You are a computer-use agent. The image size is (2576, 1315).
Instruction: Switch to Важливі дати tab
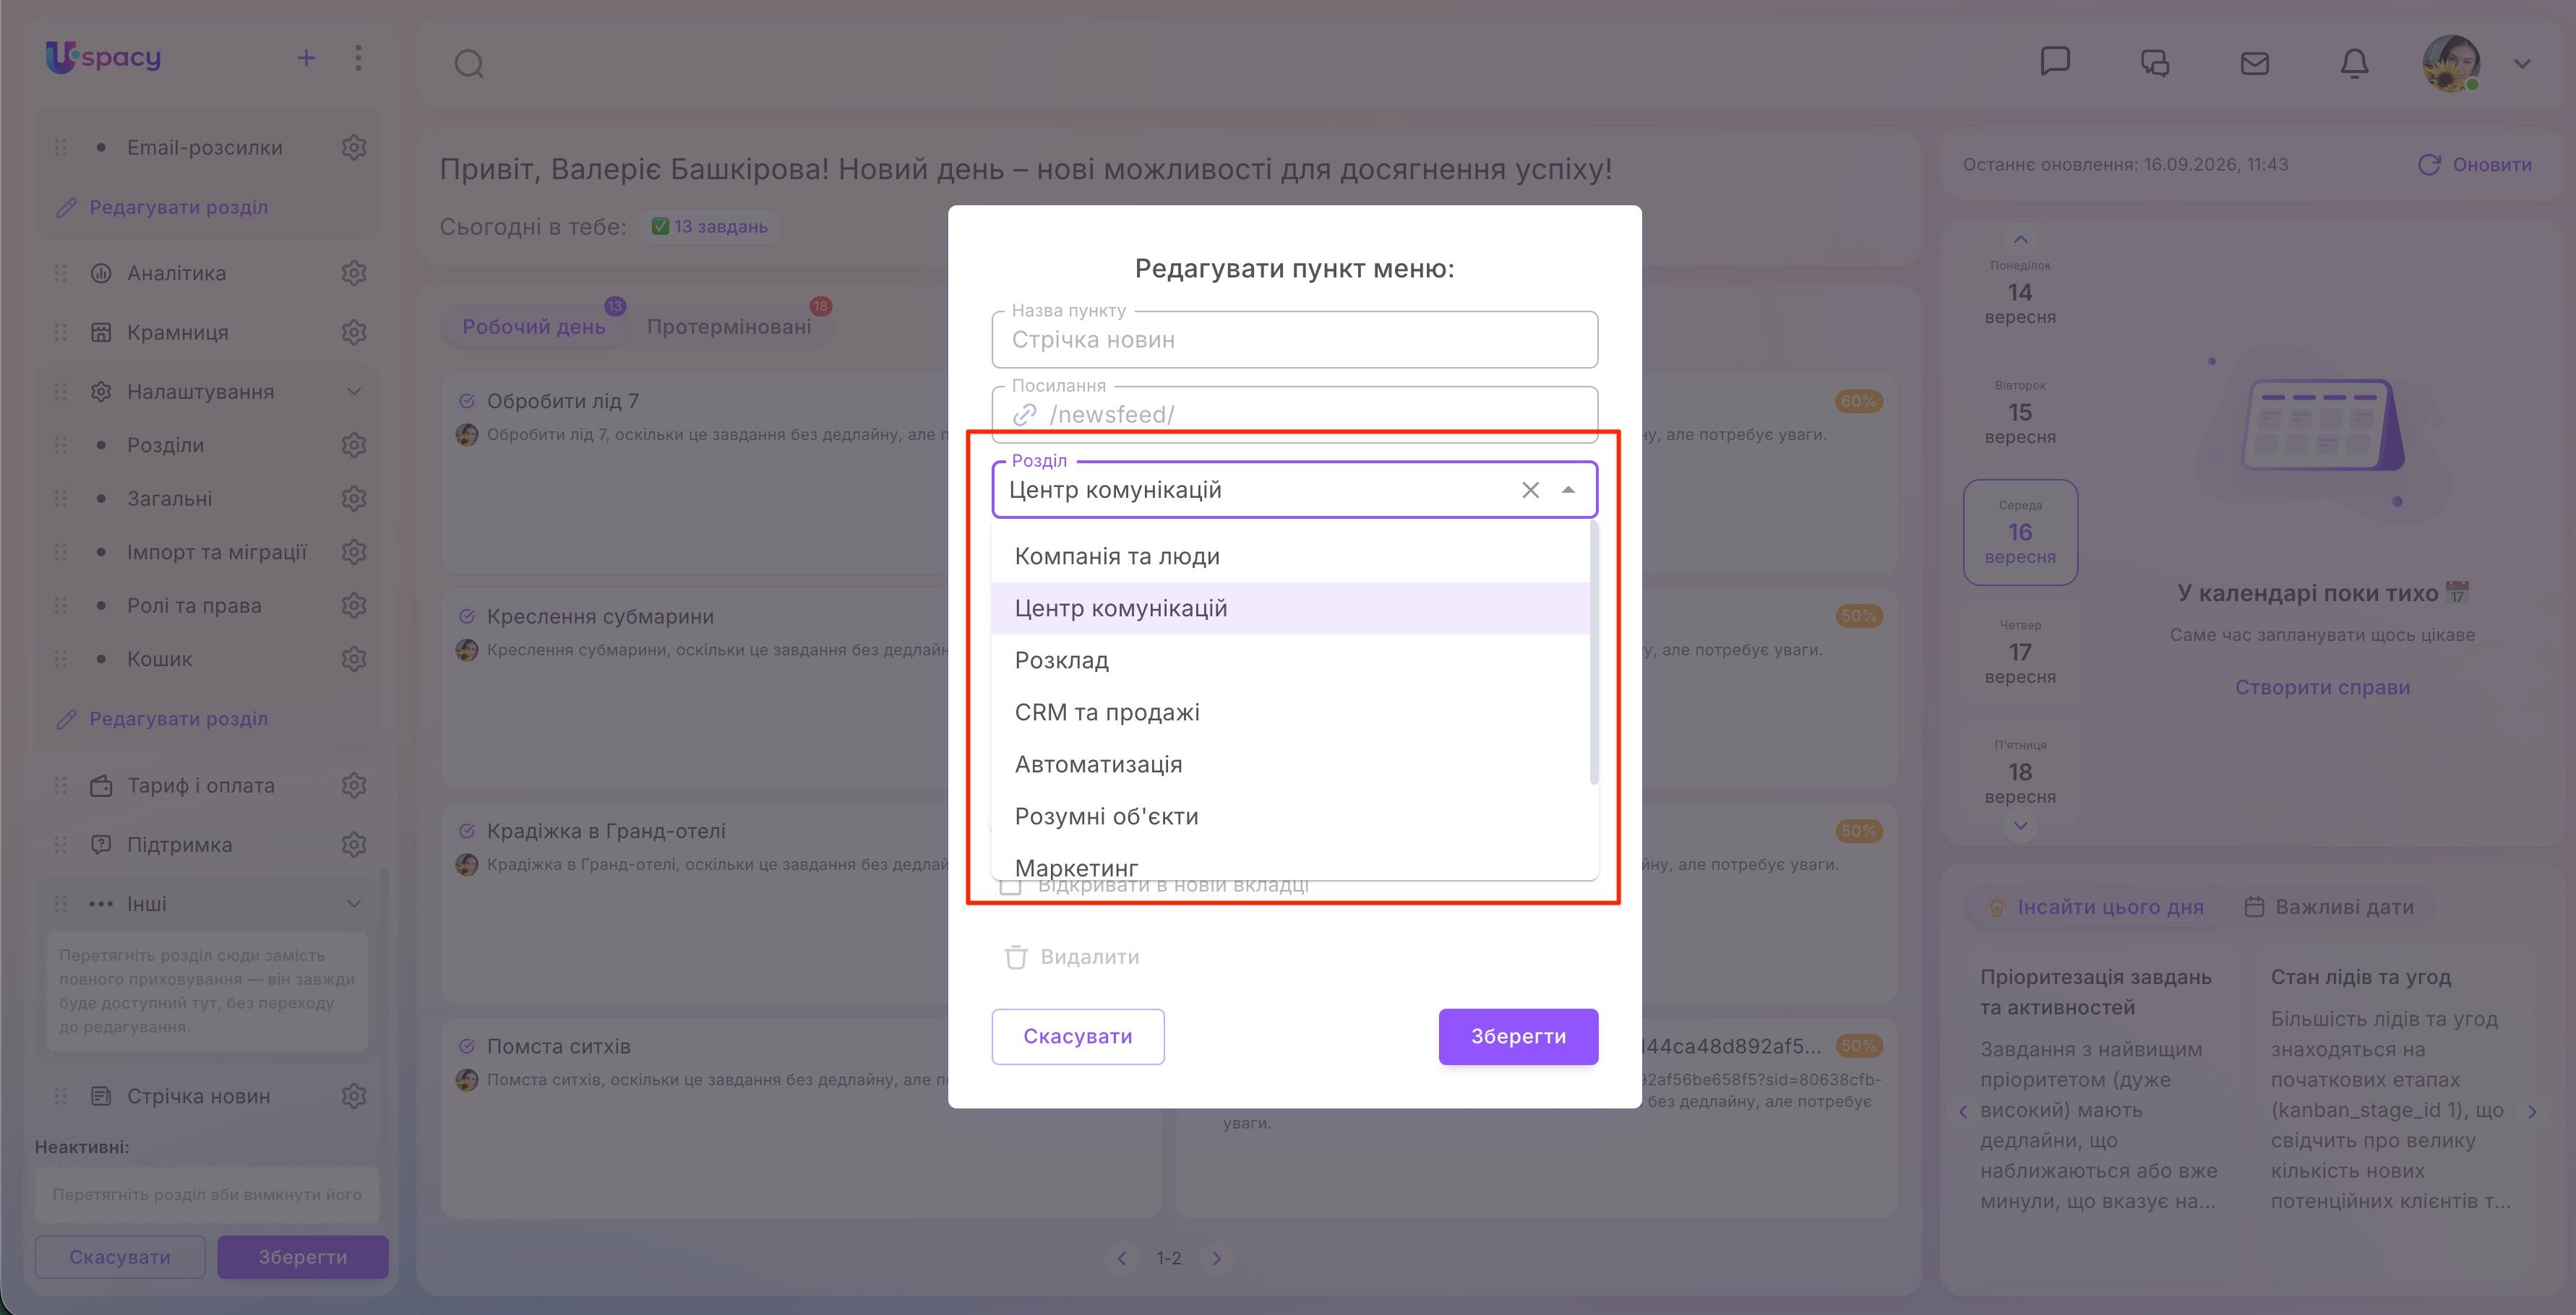(2329, 907)
